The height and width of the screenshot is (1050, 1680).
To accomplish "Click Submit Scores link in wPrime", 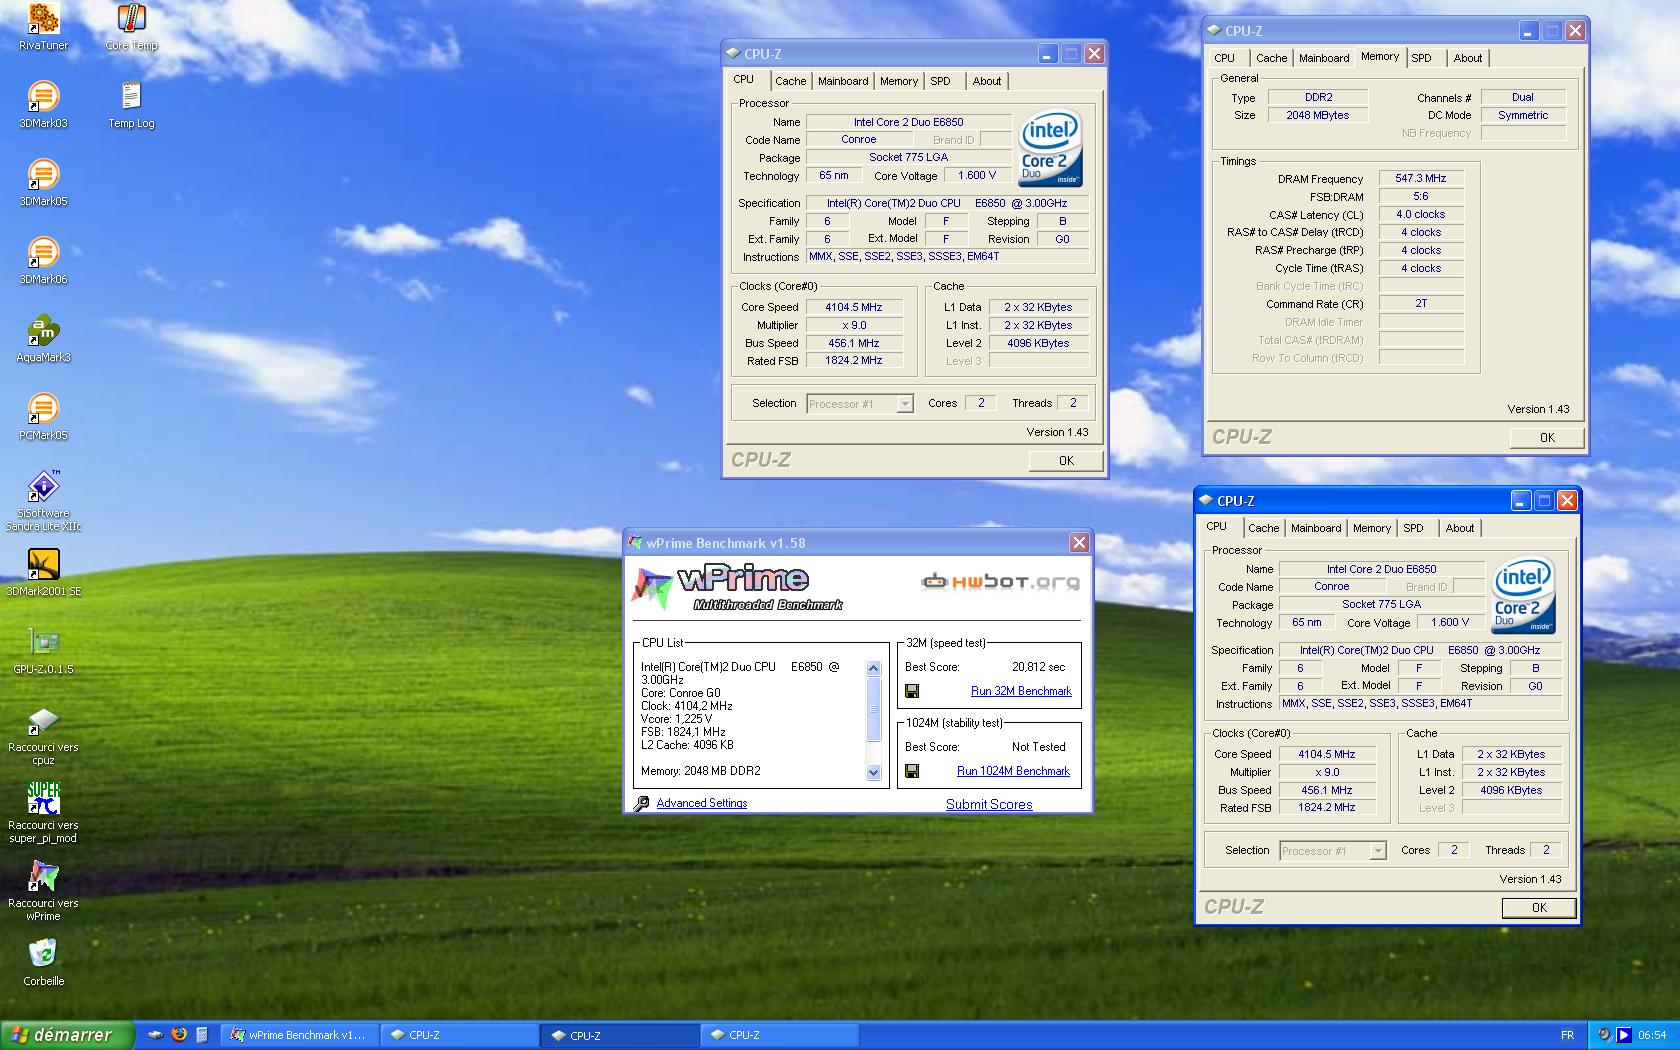I will [989, 804].
